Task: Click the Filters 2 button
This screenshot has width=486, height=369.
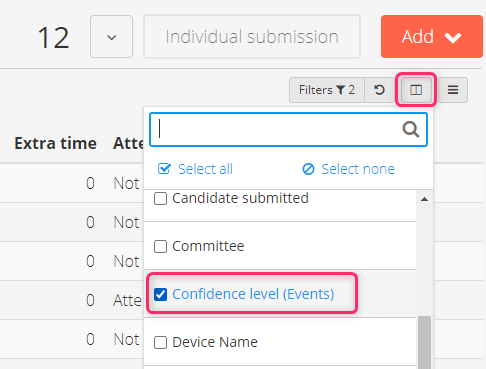Action: point(327,90)
